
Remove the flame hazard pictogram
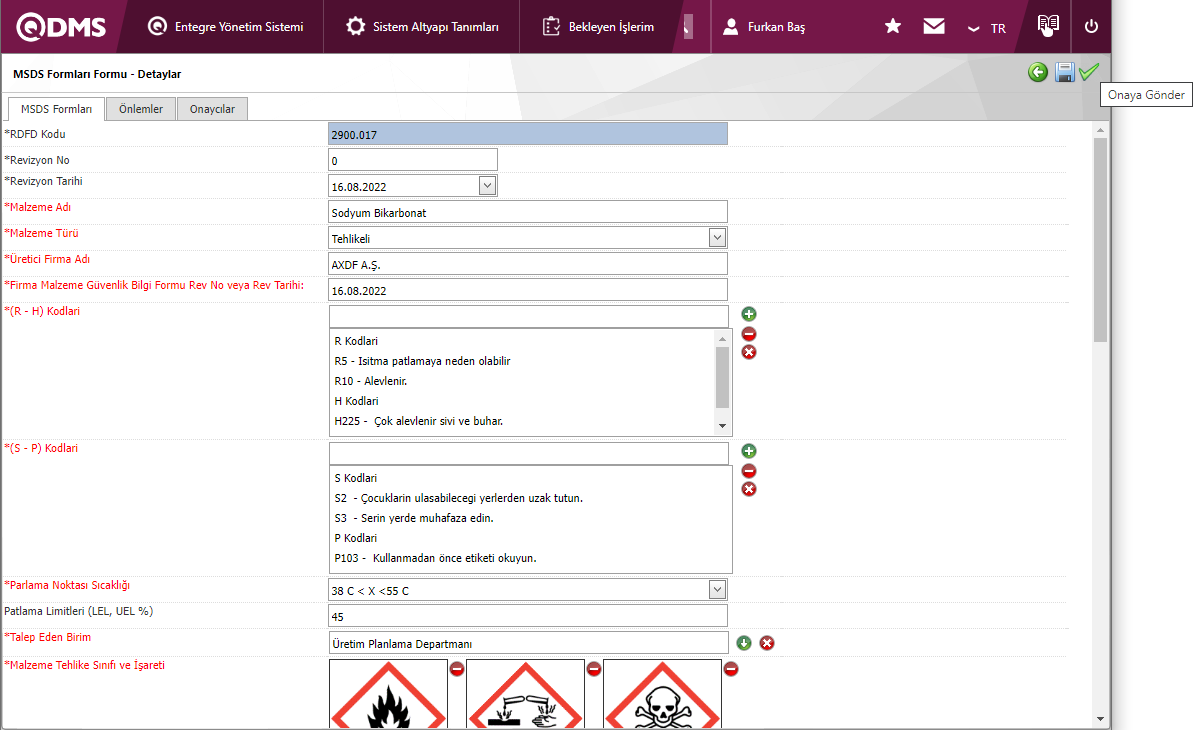pos(457,669)
